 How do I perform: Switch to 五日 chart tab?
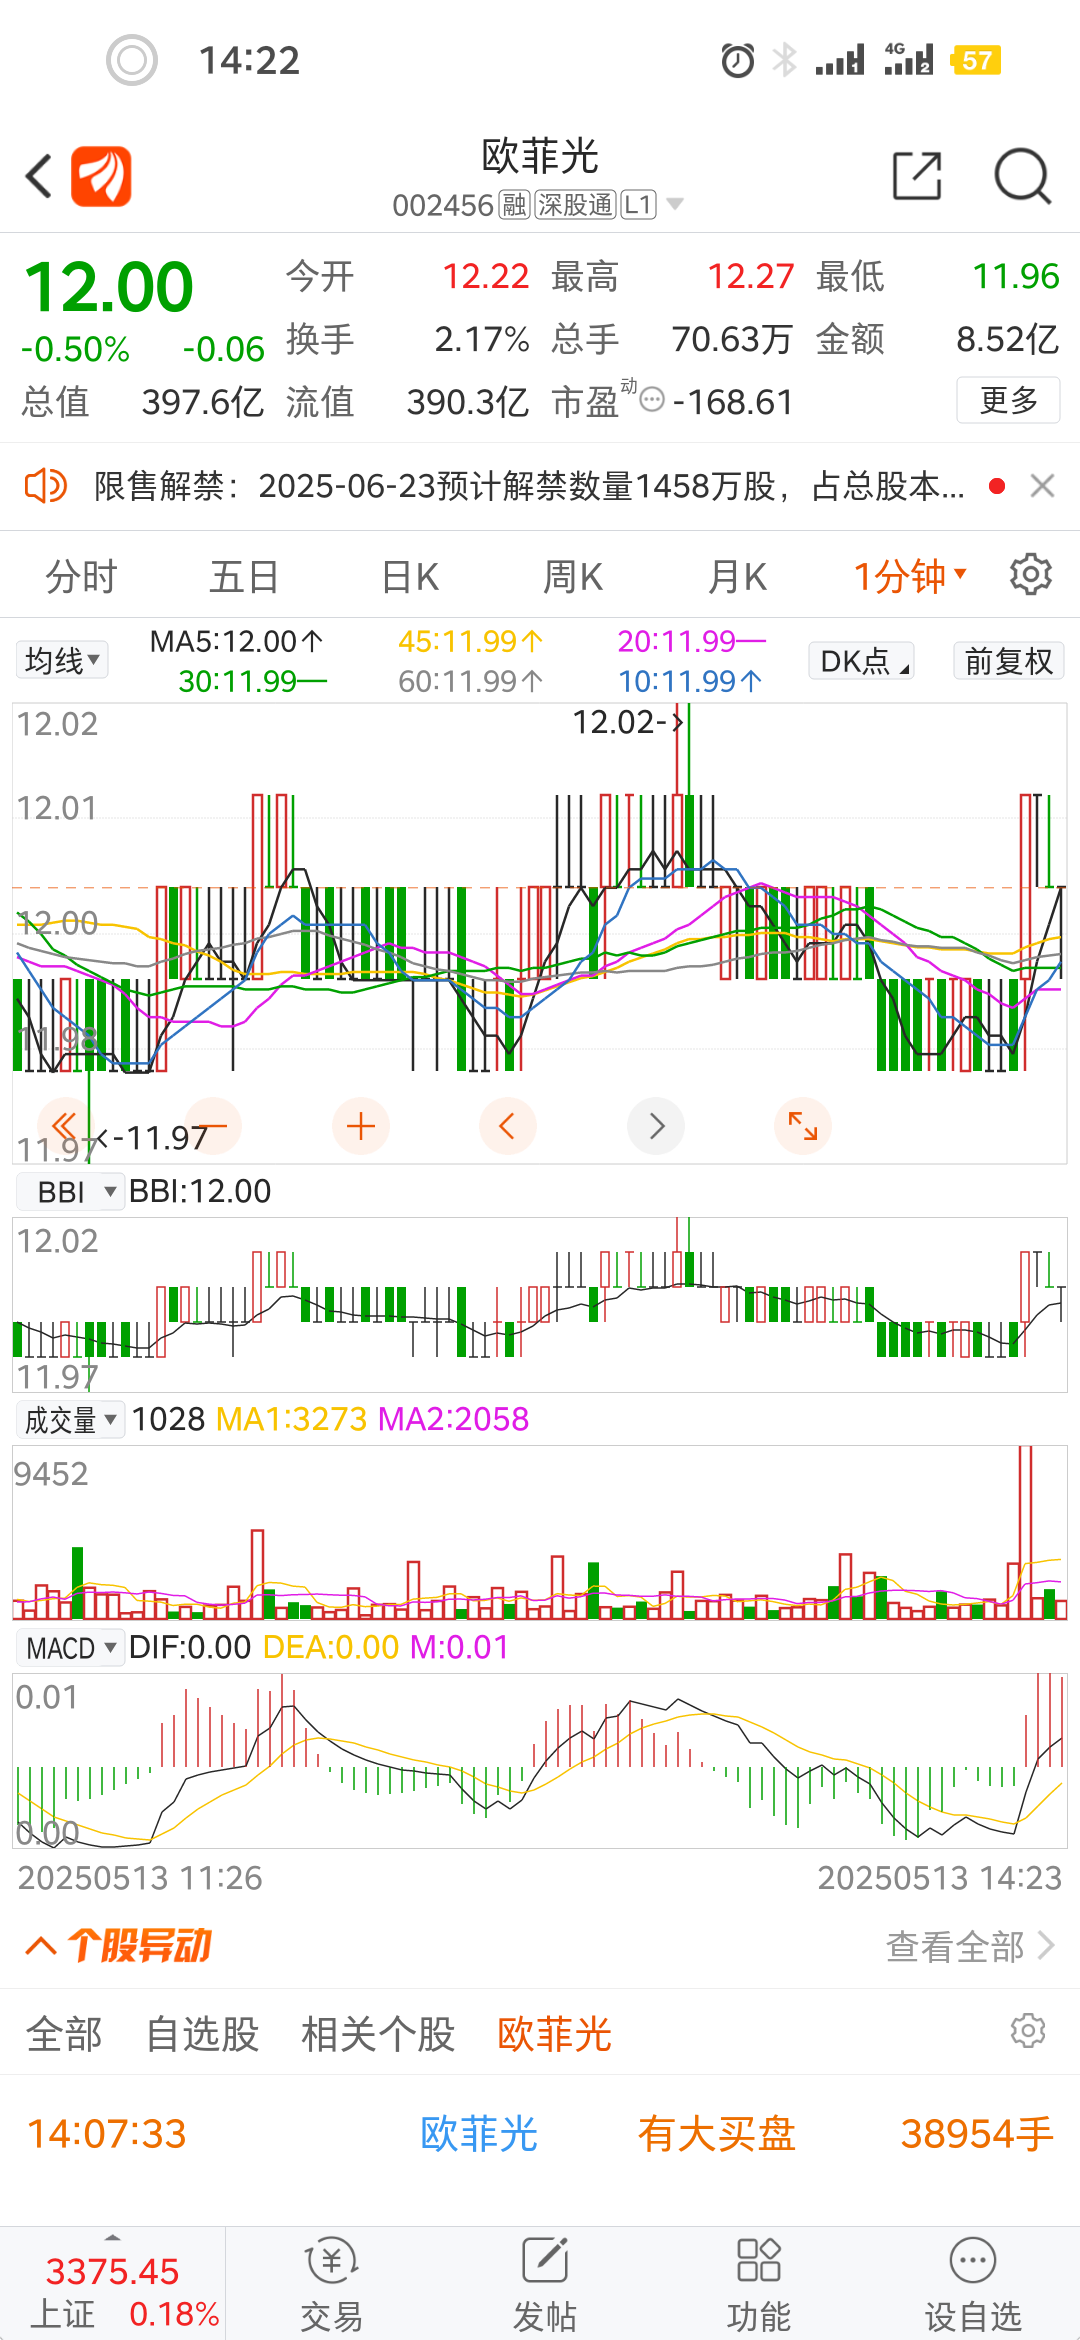click(244, 577)
